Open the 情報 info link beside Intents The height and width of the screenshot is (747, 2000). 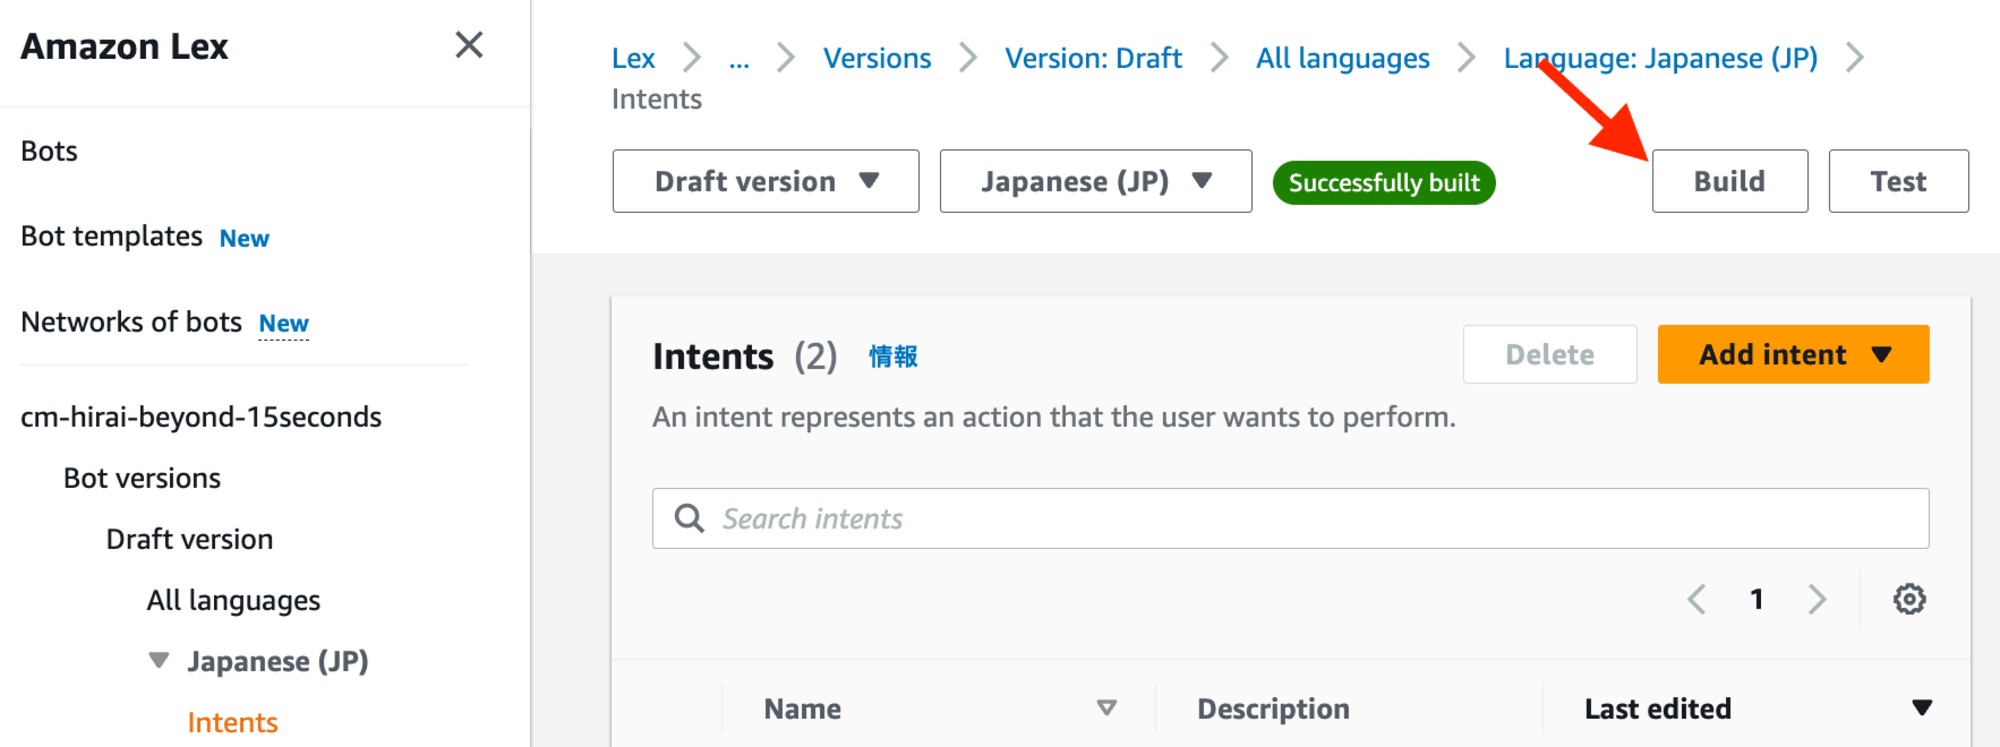(893, 357)
